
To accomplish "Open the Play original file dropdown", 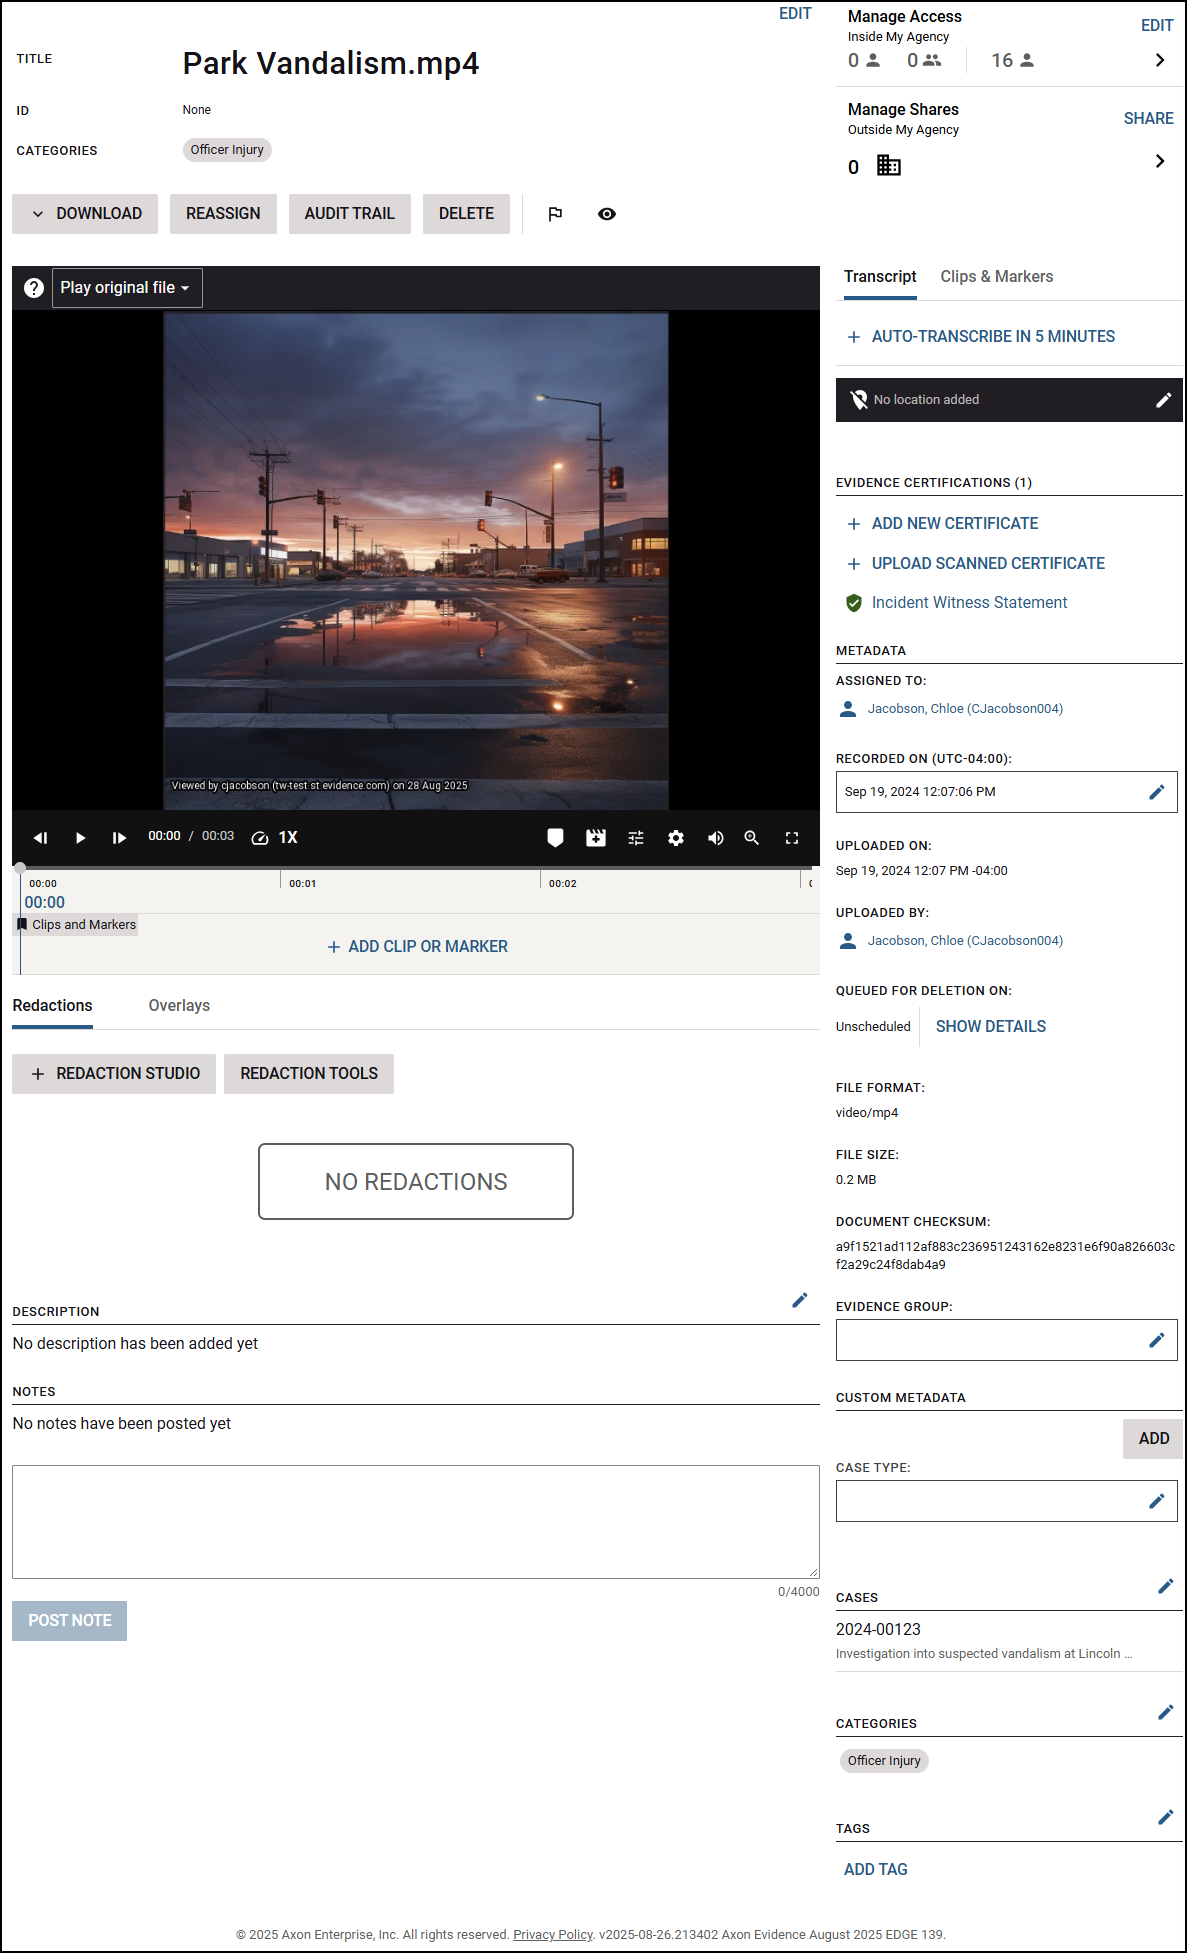I will [127, 288].
